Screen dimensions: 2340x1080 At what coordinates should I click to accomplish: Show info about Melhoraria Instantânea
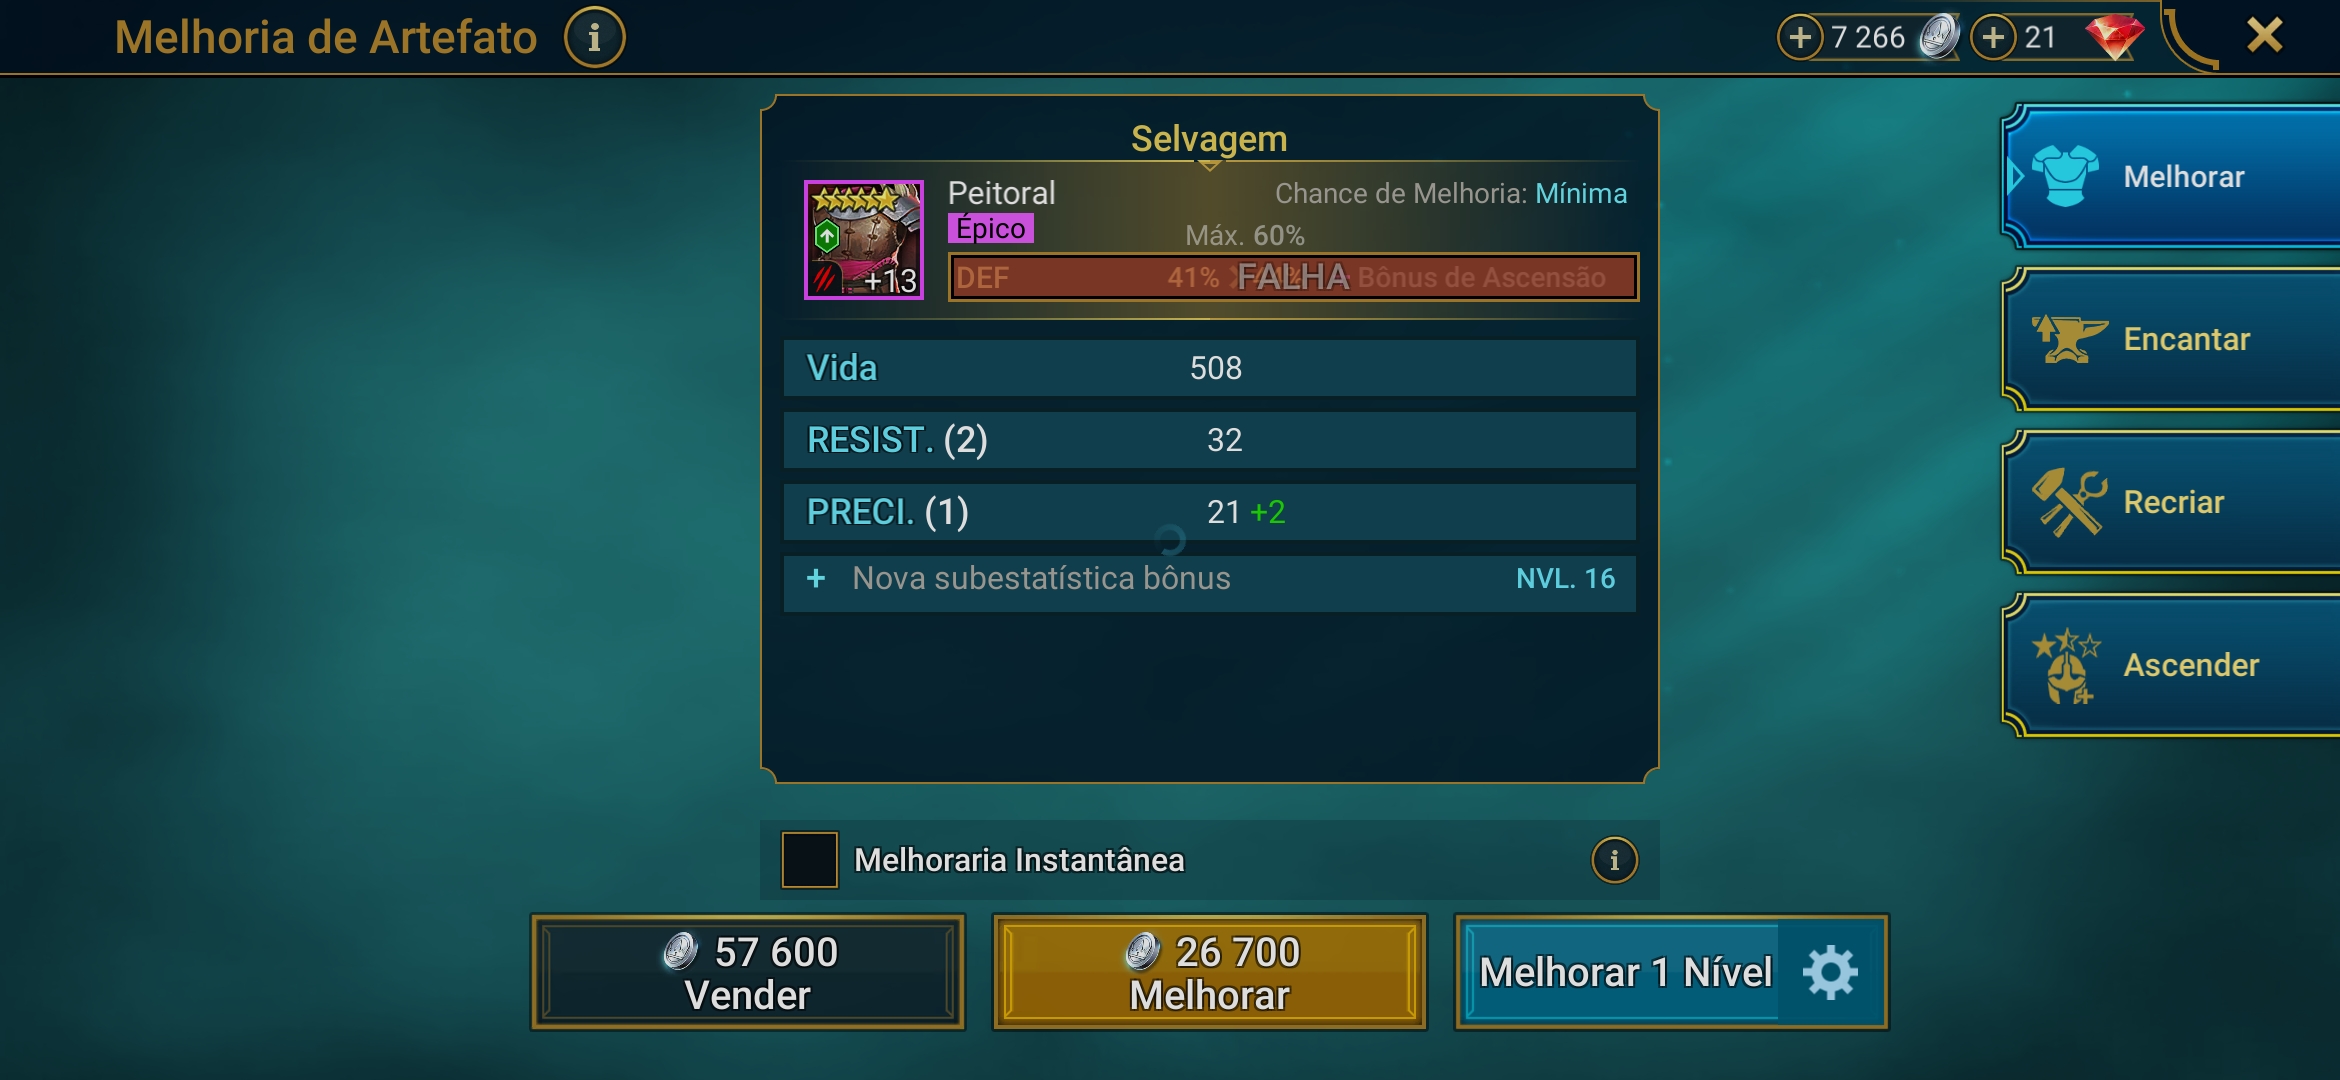click(x=1614, y=860)
